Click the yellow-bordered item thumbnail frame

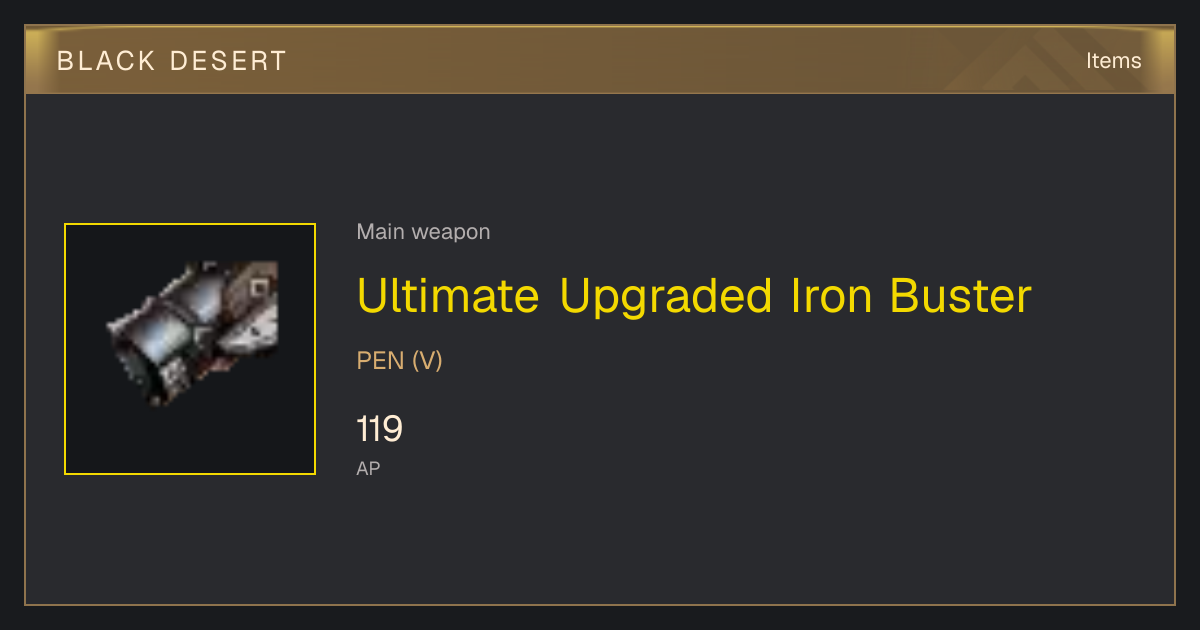[190, 349]
